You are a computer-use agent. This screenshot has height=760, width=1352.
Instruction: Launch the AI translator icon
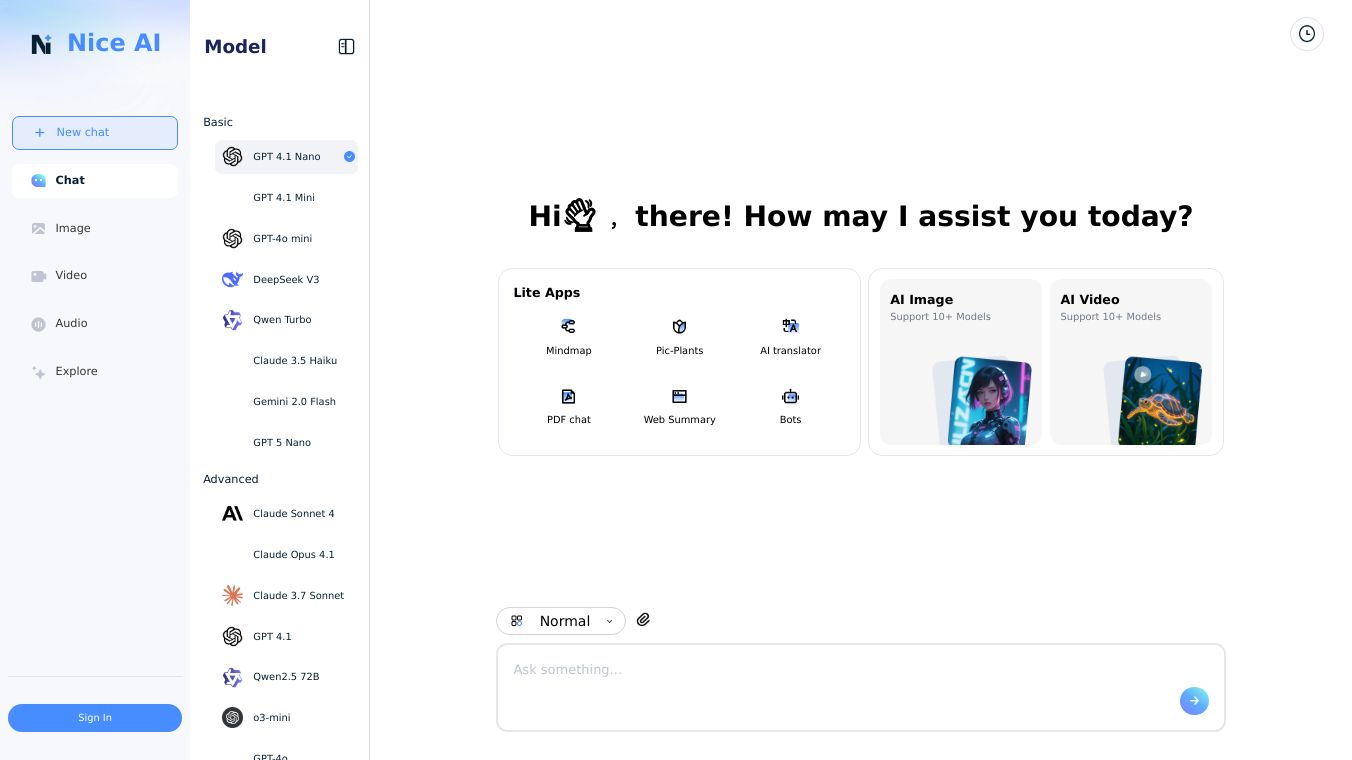point(791,326)
